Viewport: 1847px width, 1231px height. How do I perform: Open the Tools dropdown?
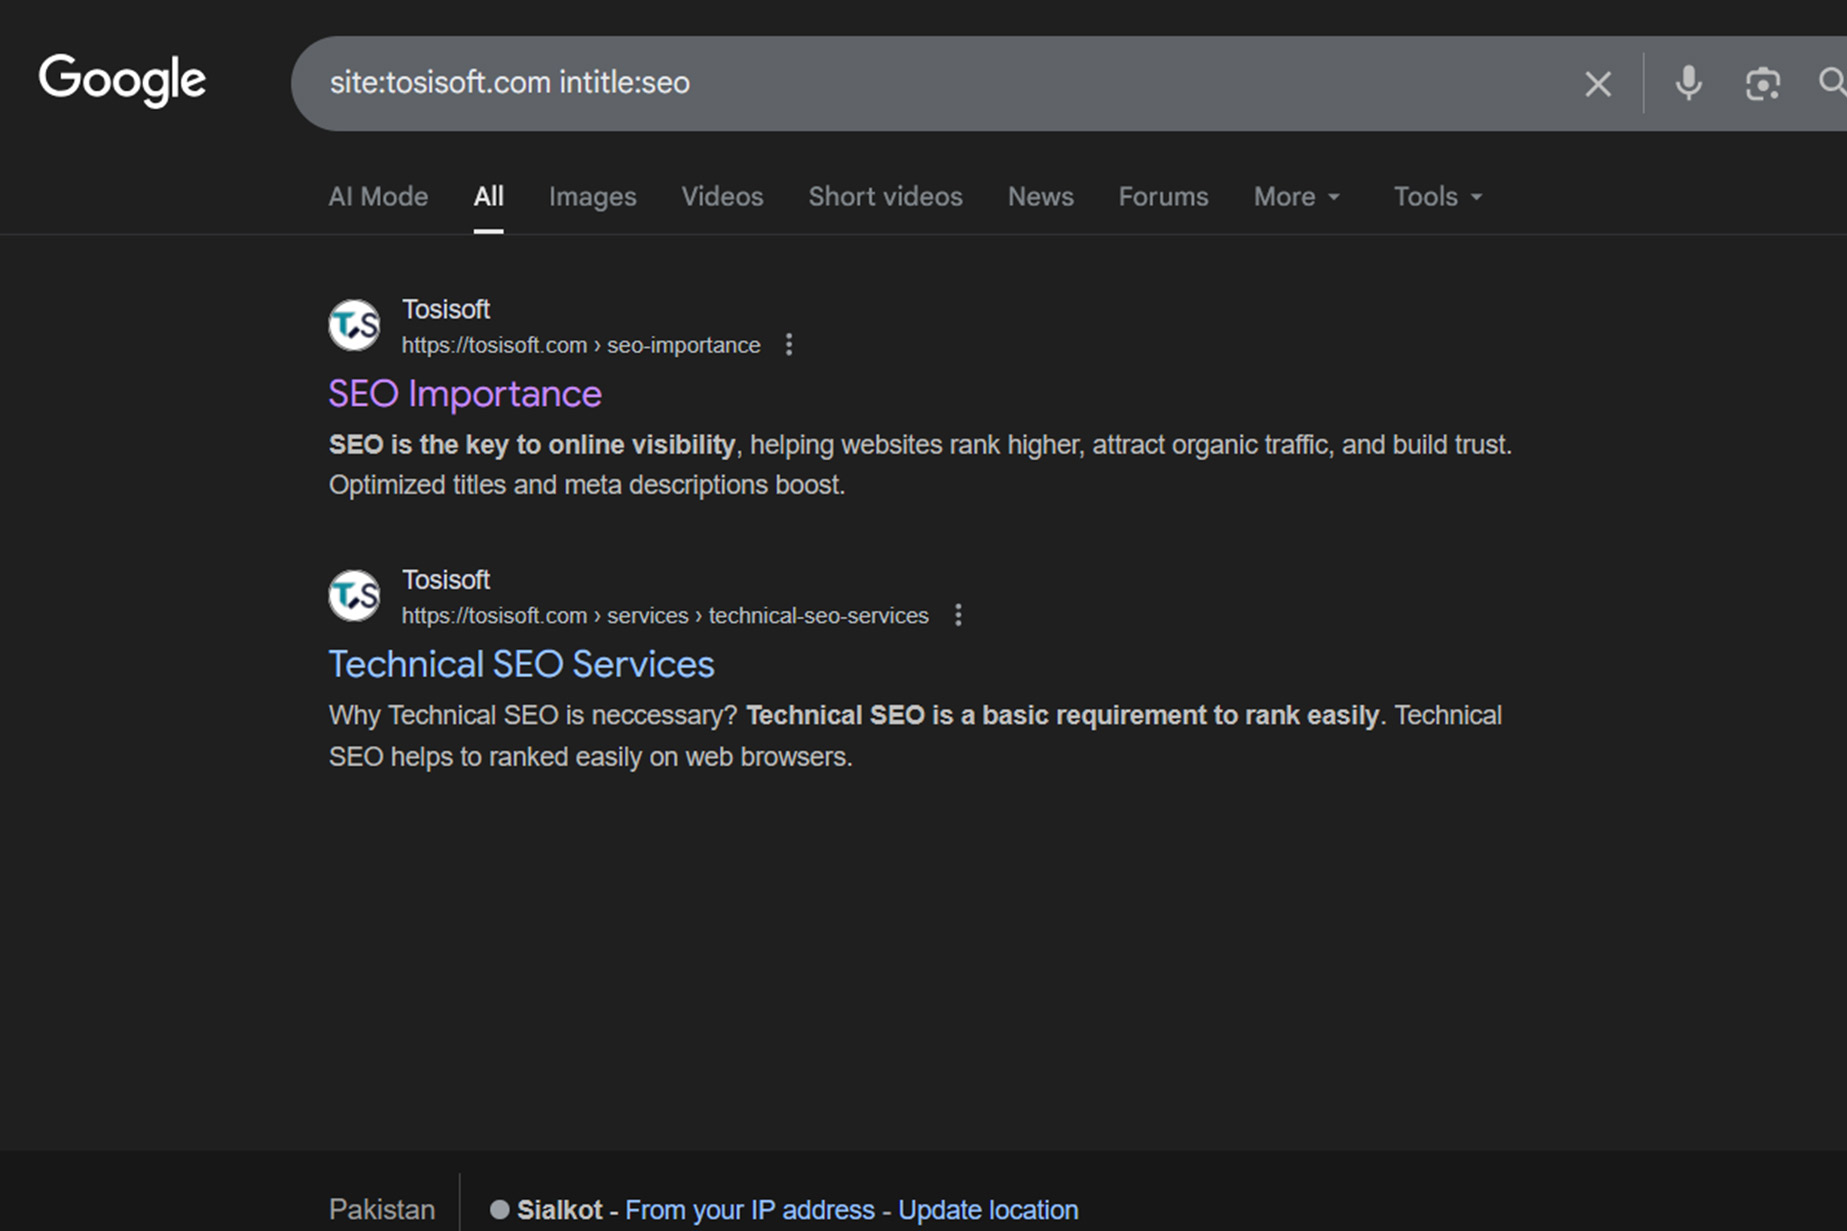click(x=1436, y=196)
